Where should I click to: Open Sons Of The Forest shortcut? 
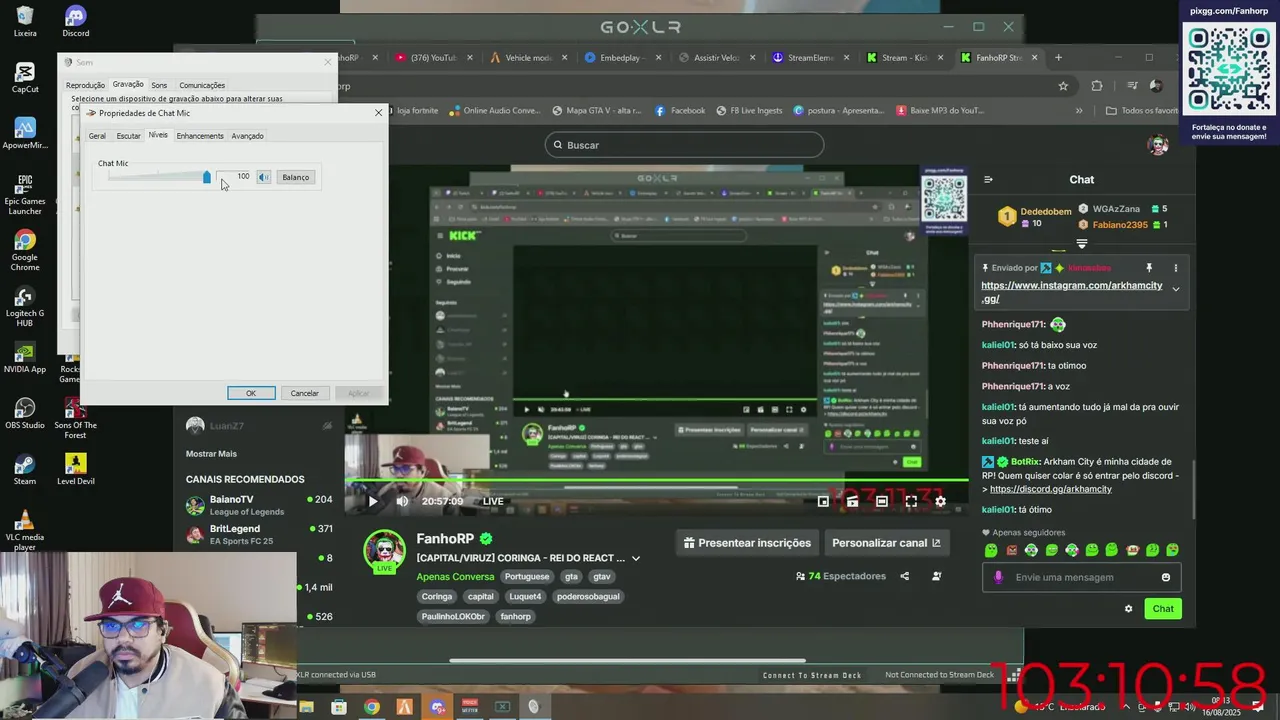[75, 419]
